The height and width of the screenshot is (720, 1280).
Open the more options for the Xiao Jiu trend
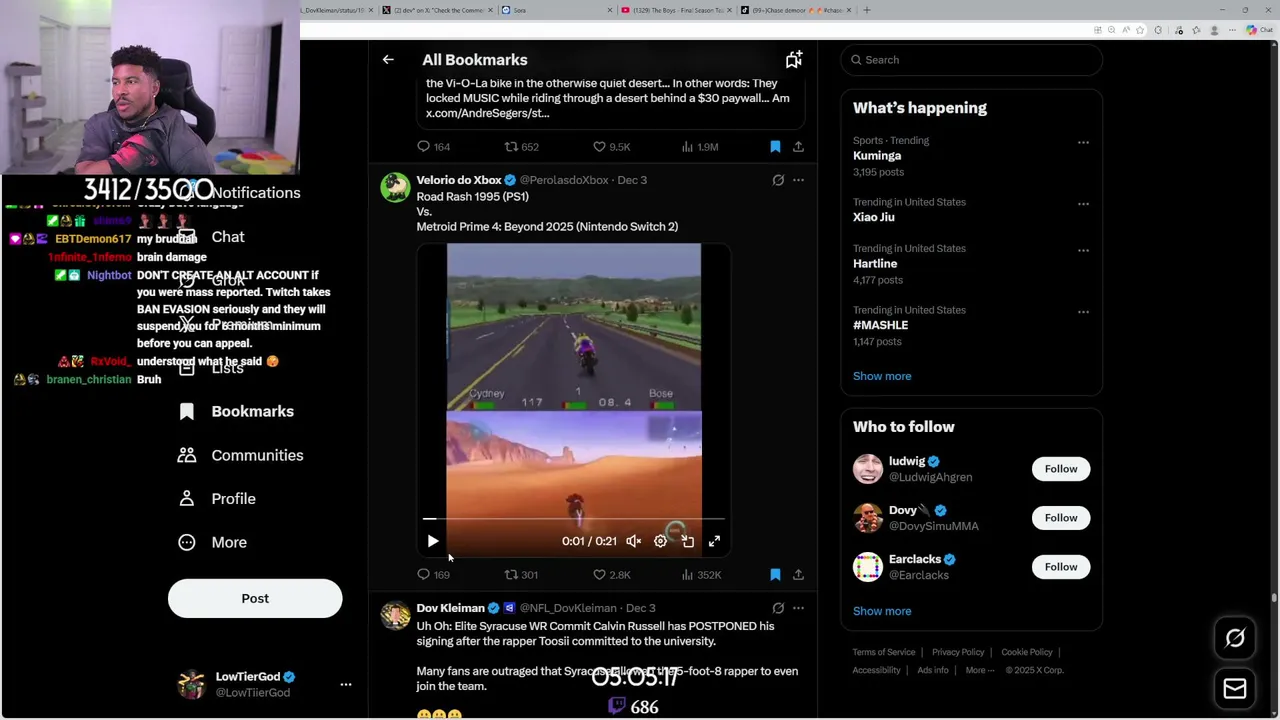(1083, 204)
